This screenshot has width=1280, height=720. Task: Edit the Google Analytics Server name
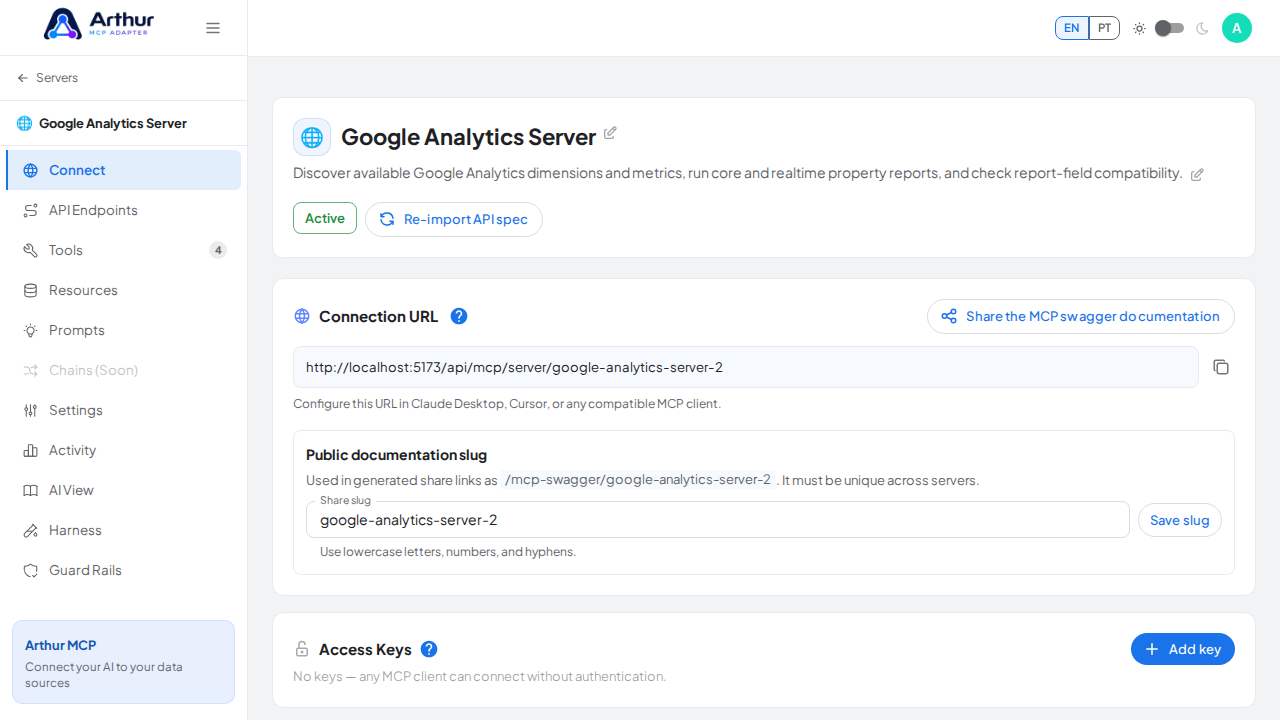pyautogui.click(x=610, y=133)
